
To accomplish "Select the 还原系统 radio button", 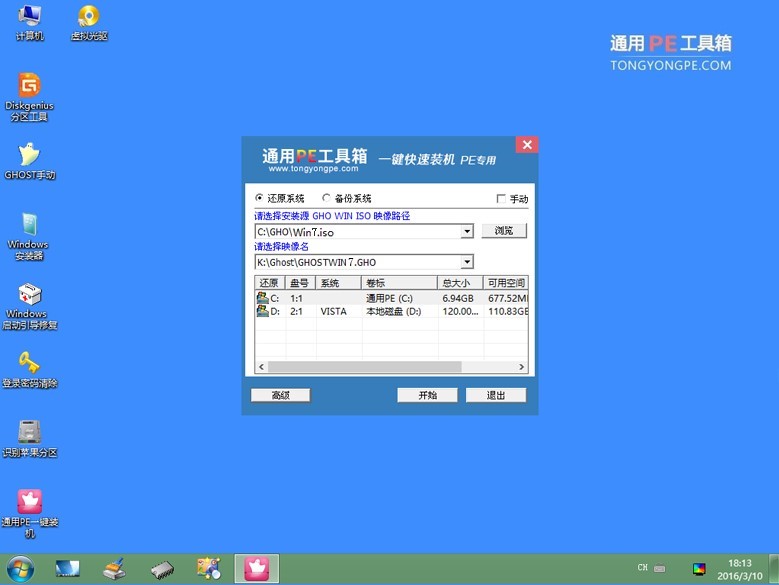I will (x=260, y=199).
